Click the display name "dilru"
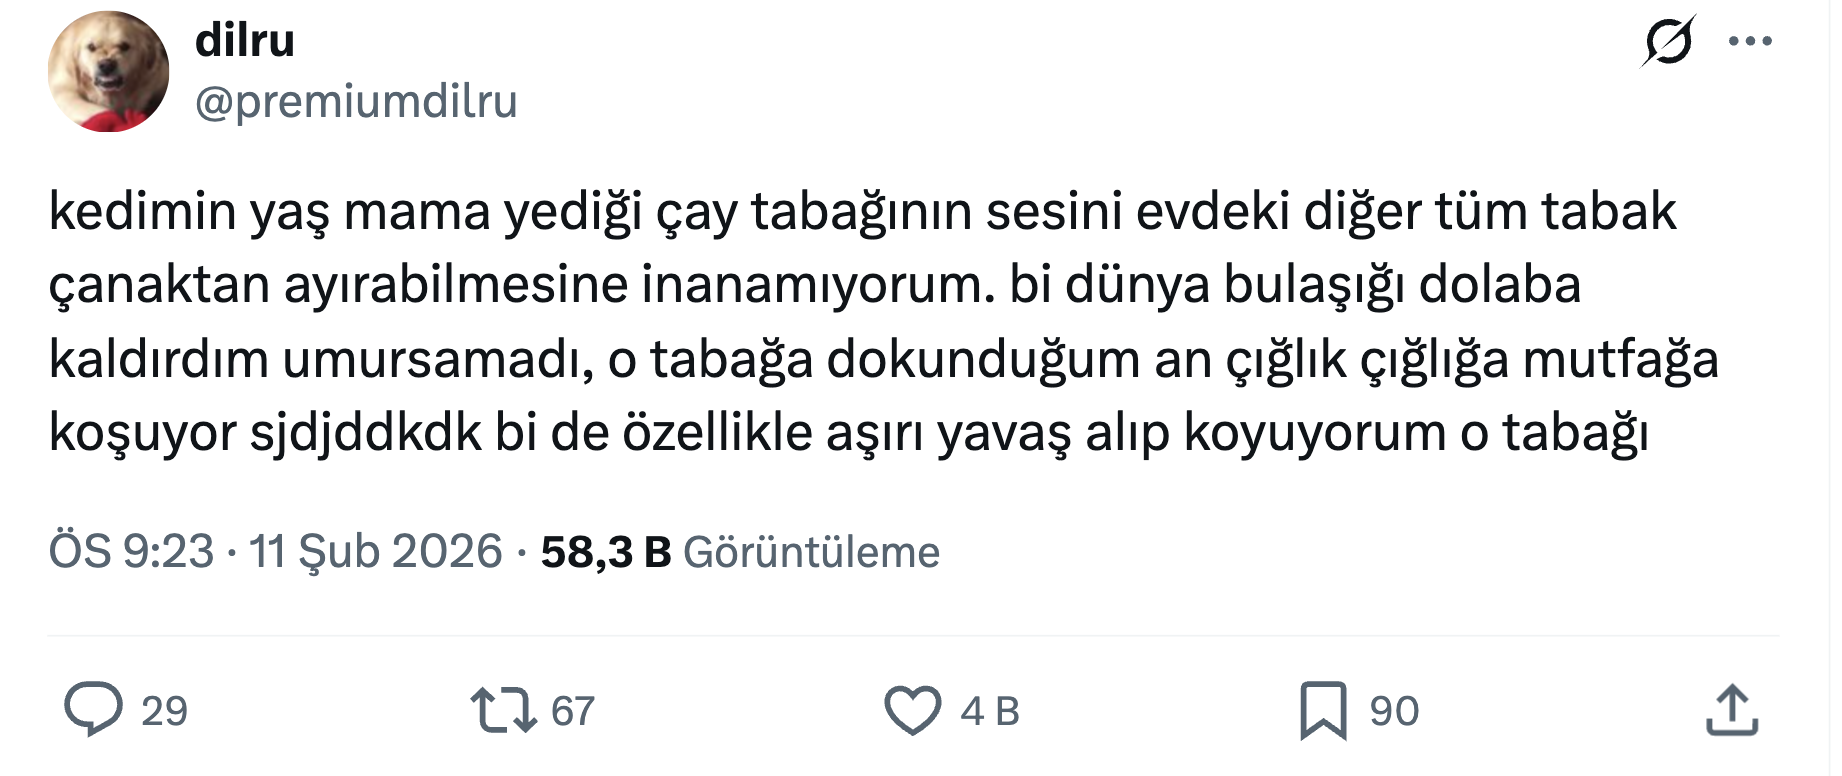Image resolution: width=1842 pixels, height=776 pixels. [245, 40]
